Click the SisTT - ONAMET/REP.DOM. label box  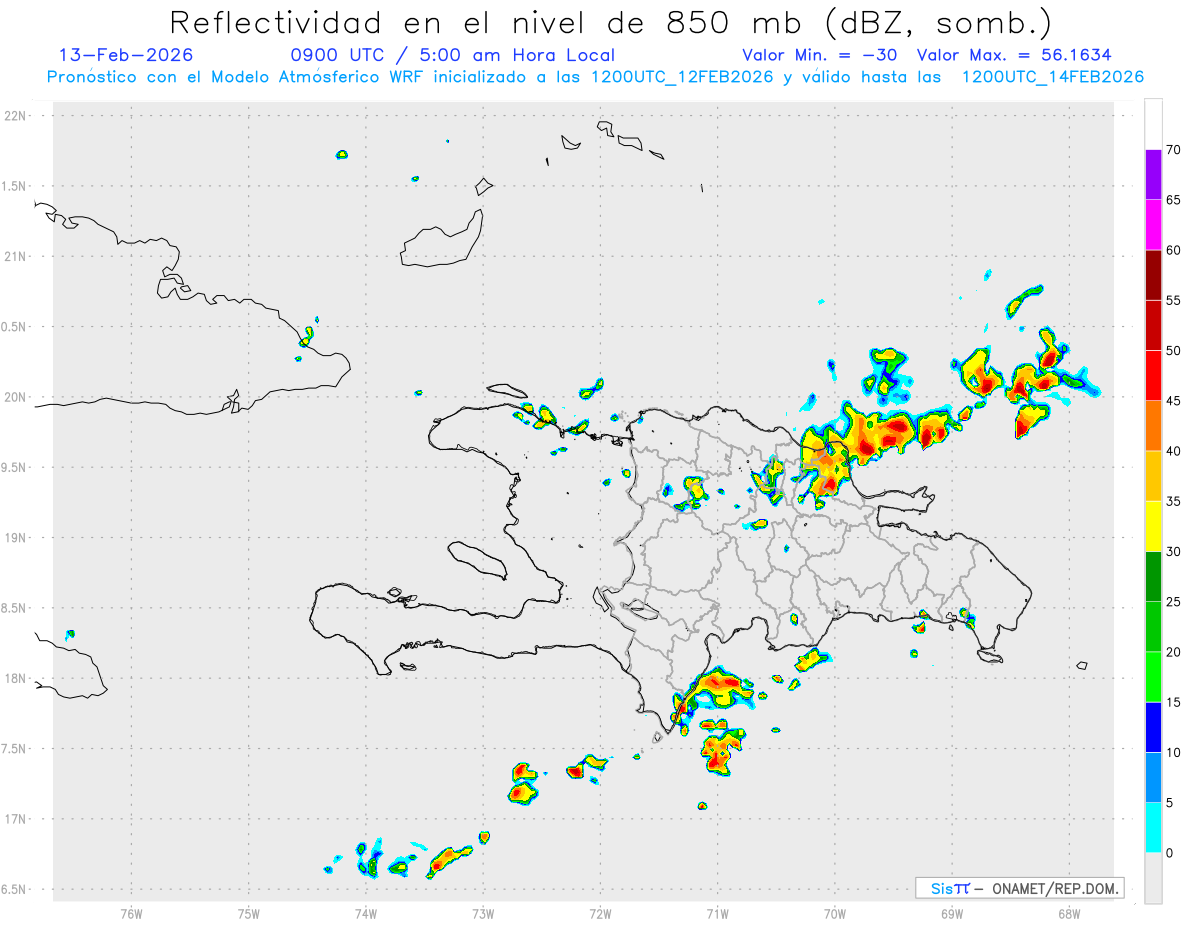click(x=1020, y=888)
